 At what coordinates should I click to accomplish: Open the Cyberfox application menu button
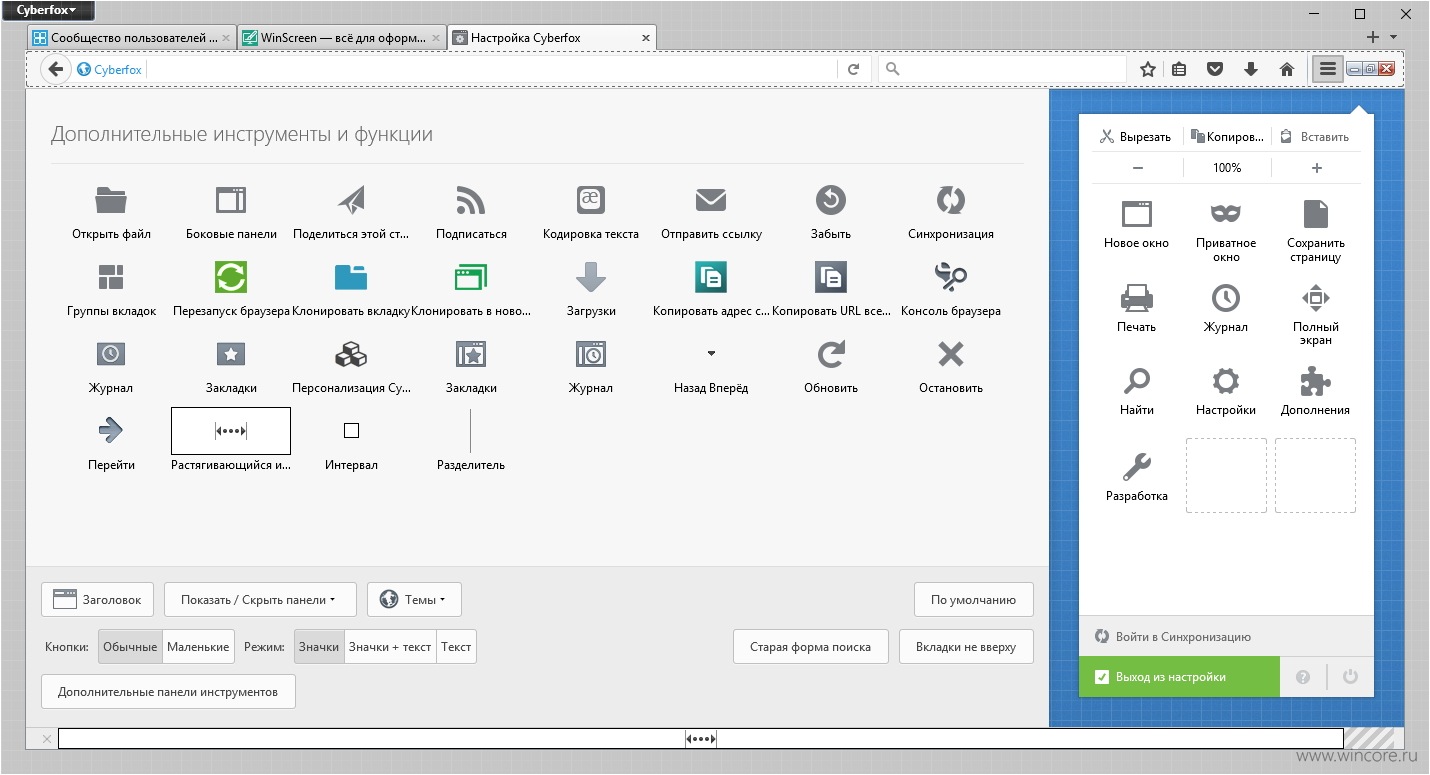point(47,11)
